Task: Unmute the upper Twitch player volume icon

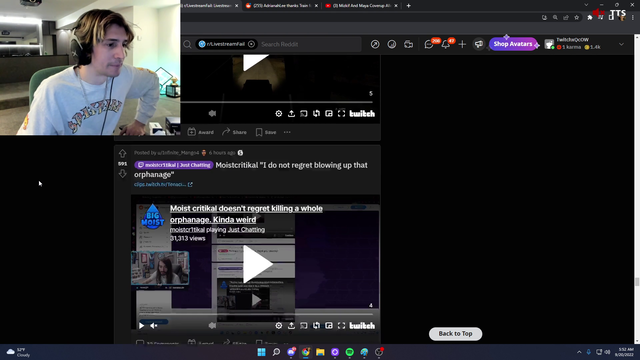Action: pyautogui.click(x=212, y=113)
